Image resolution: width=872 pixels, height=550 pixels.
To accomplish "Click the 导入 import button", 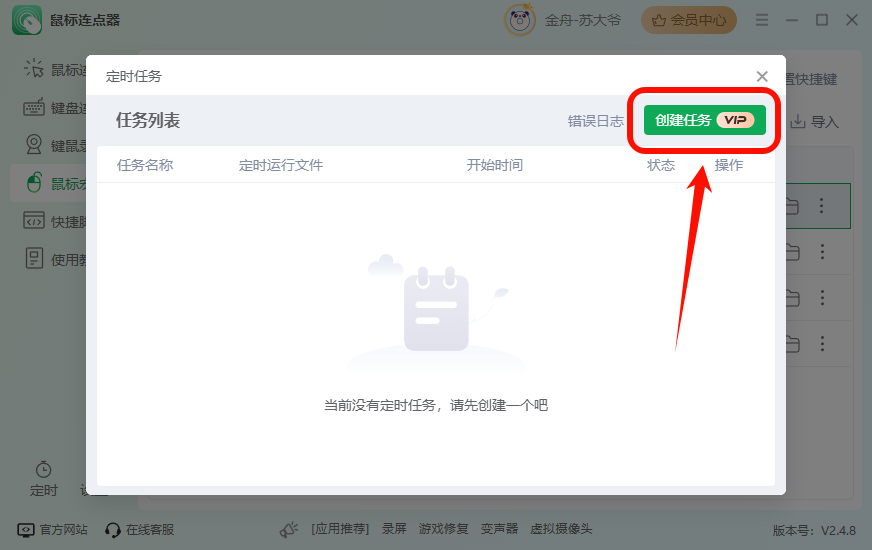I will tap(814, 122).
